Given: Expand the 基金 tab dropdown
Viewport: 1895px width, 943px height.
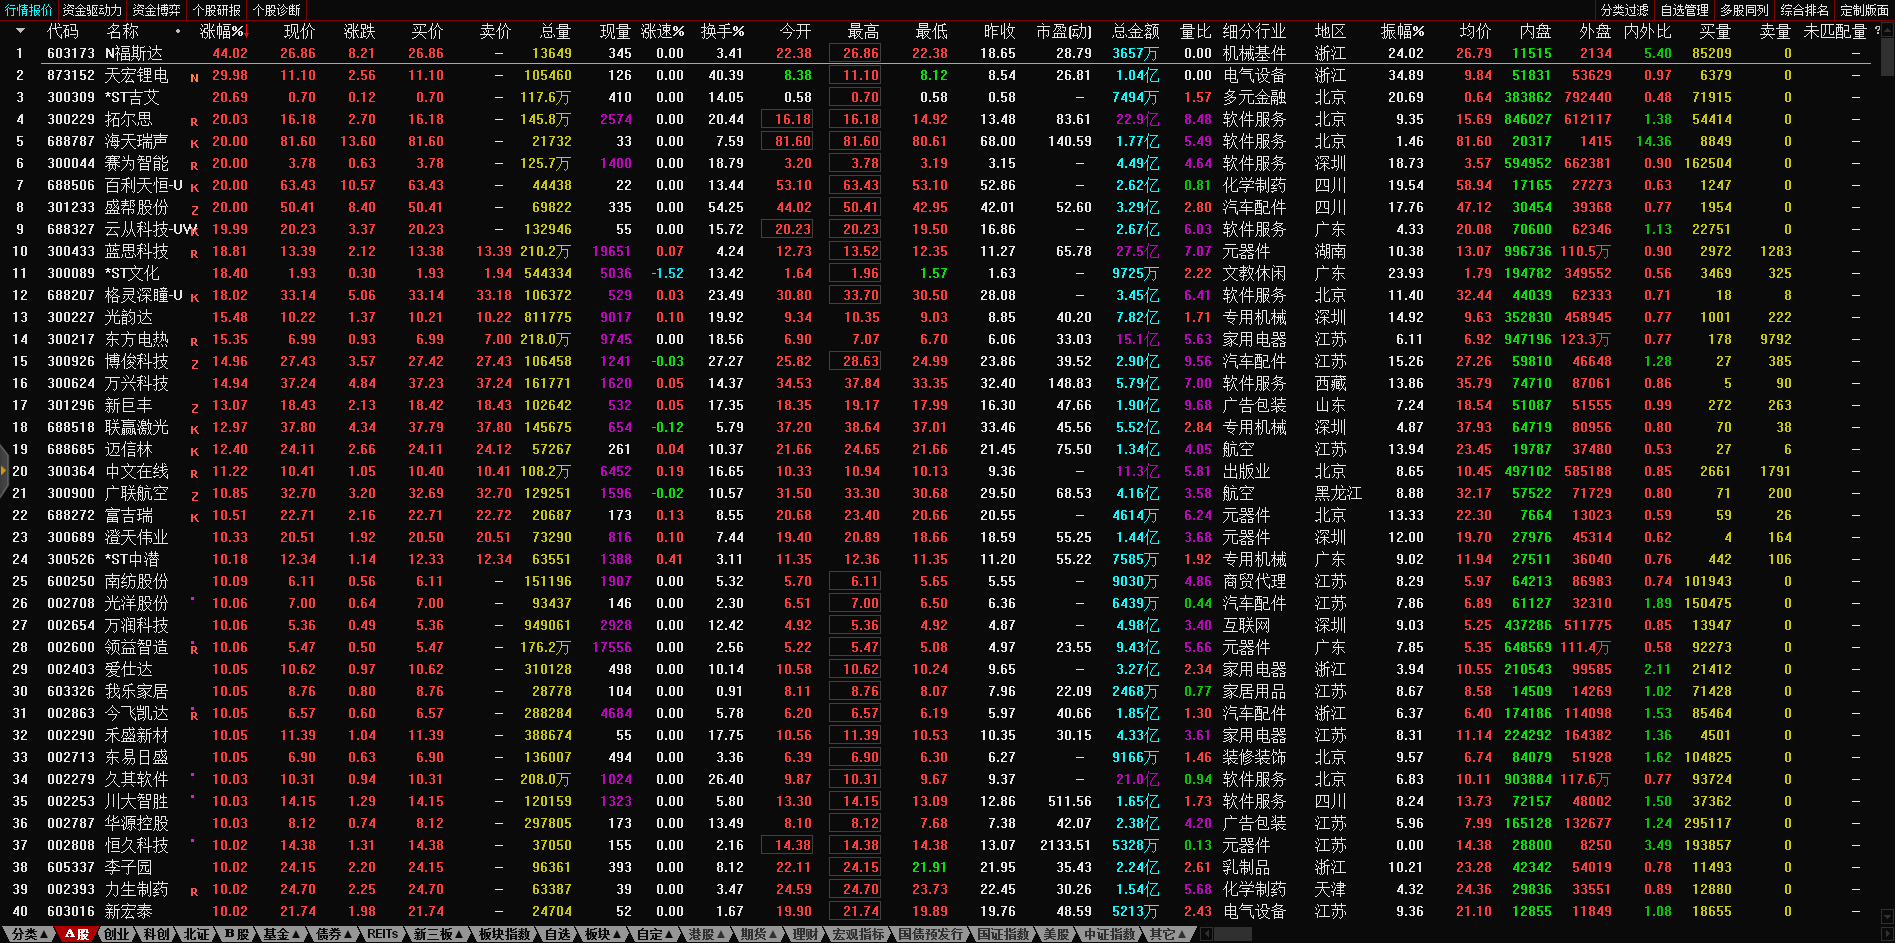Looking at the screenshot, I should (281, 934).
